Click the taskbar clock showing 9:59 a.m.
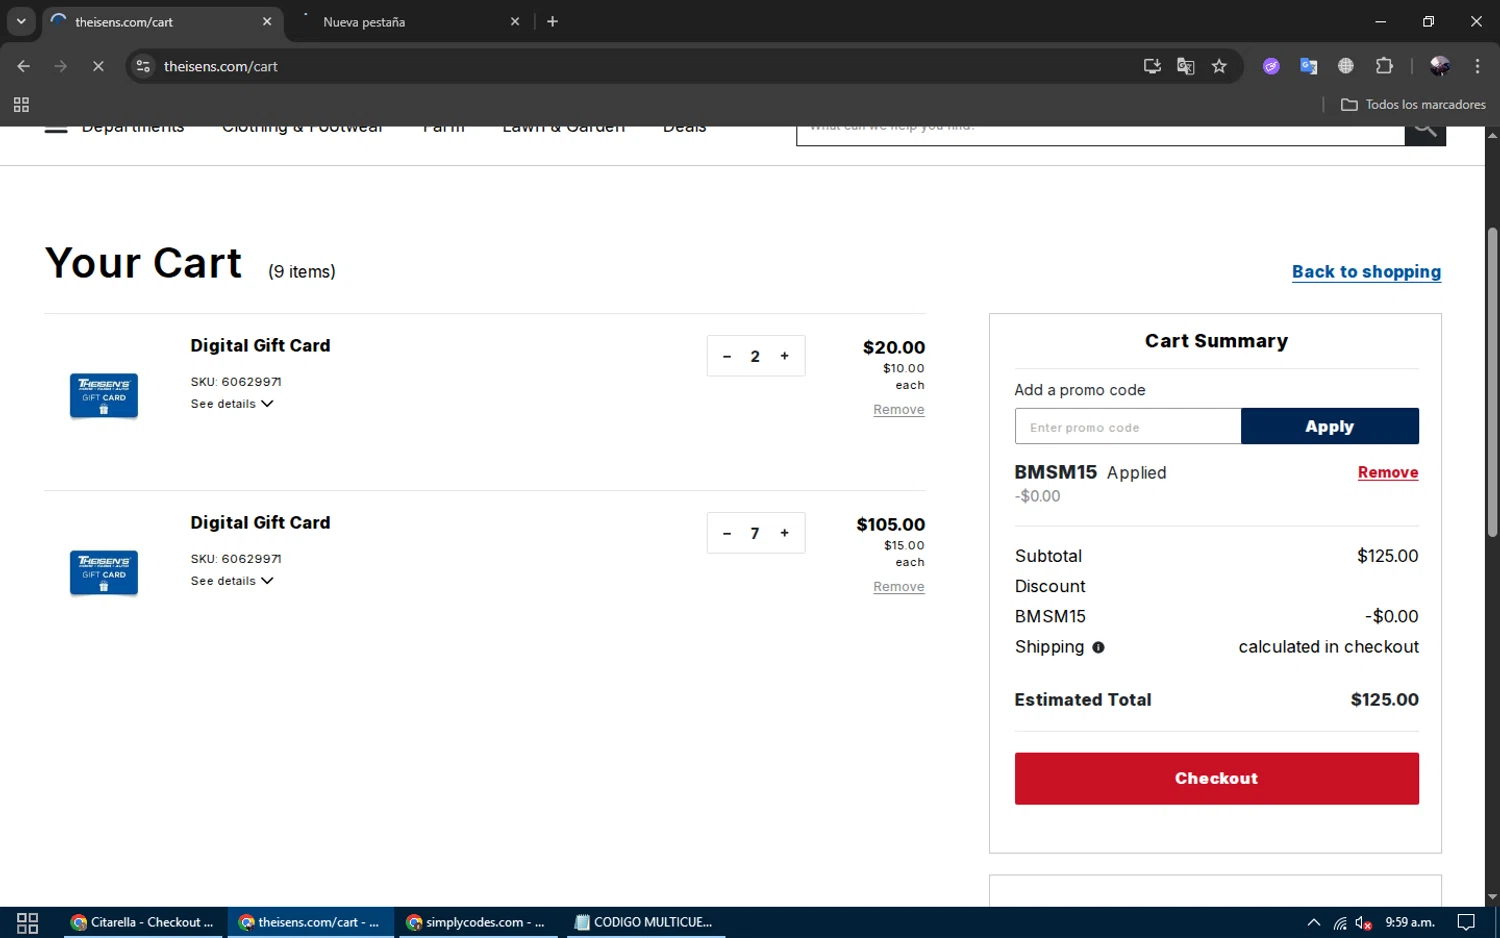Viewport: 1500px width, 938px height. click(1410, 922)
